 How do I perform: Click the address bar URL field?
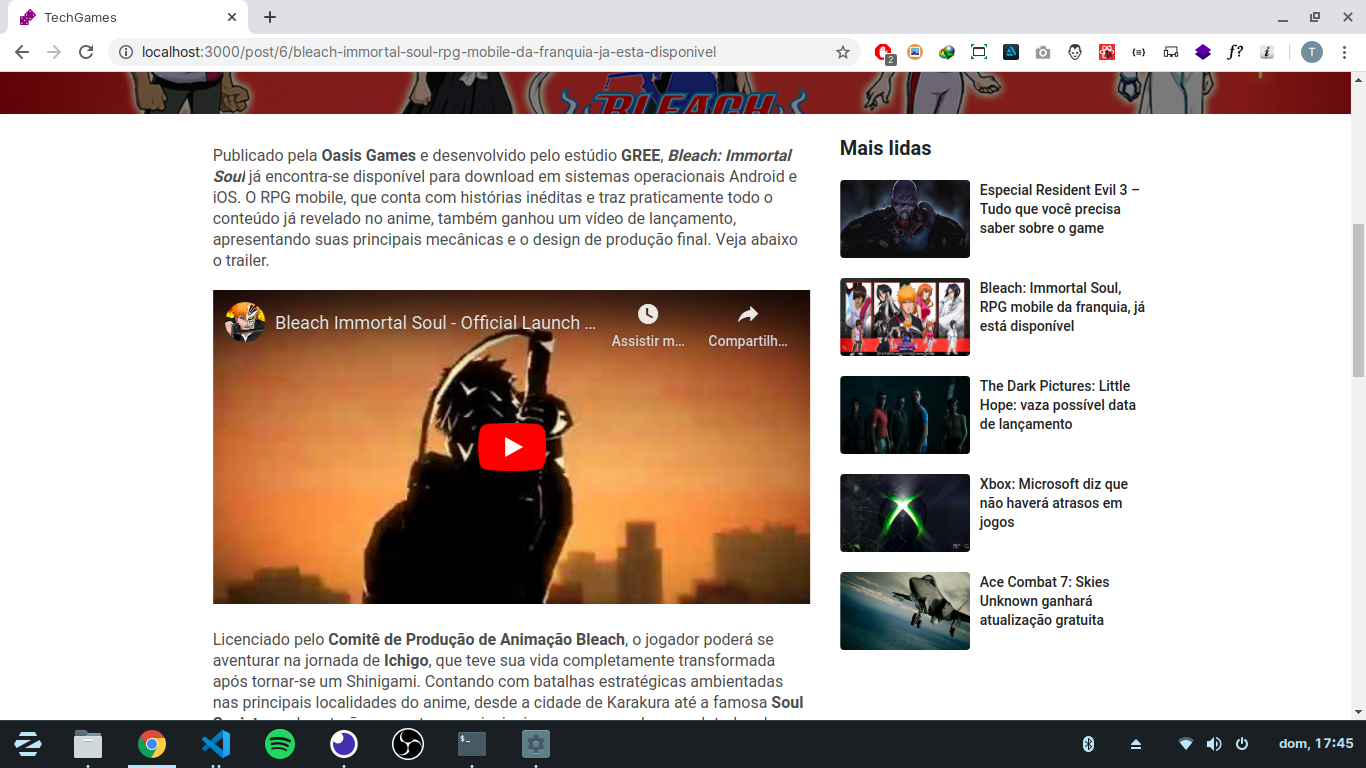[x=484, y=52]
